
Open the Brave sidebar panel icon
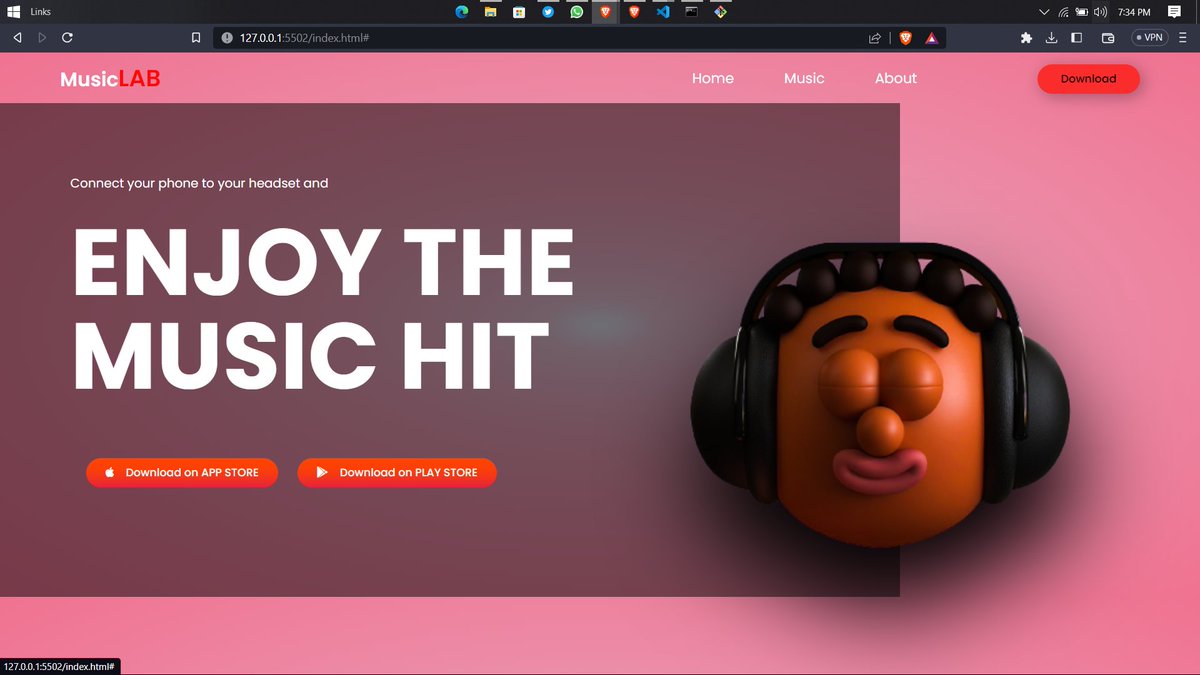pos(1076,37)
